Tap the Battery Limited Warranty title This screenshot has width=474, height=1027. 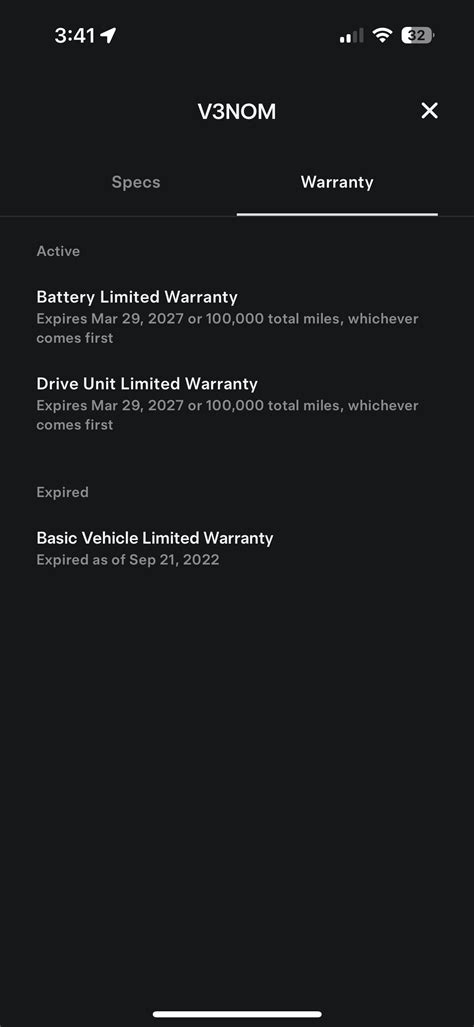click(x=137, y=297)
